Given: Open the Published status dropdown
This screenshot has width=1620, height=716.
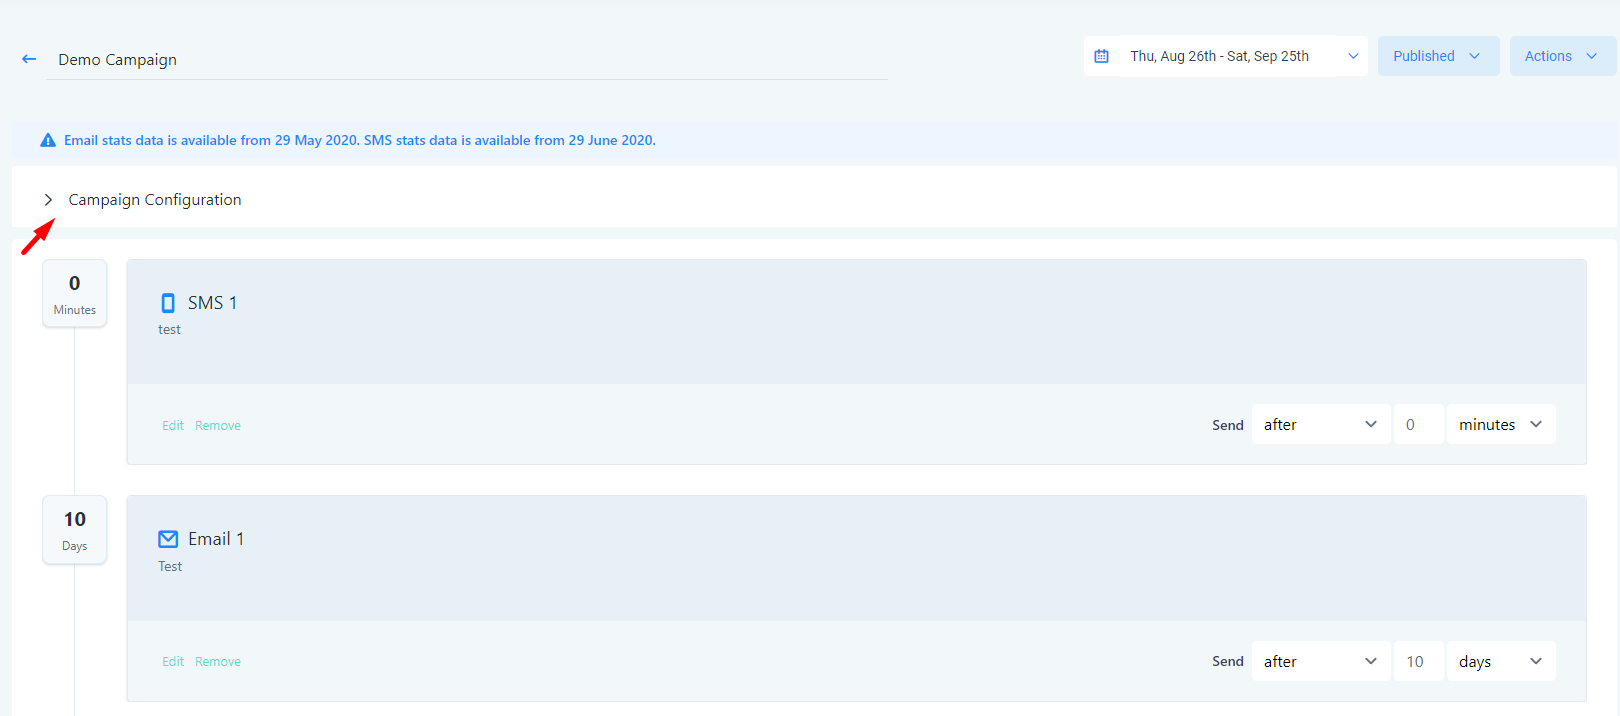Looking at the screenshot, I should tap(1438, 56).
